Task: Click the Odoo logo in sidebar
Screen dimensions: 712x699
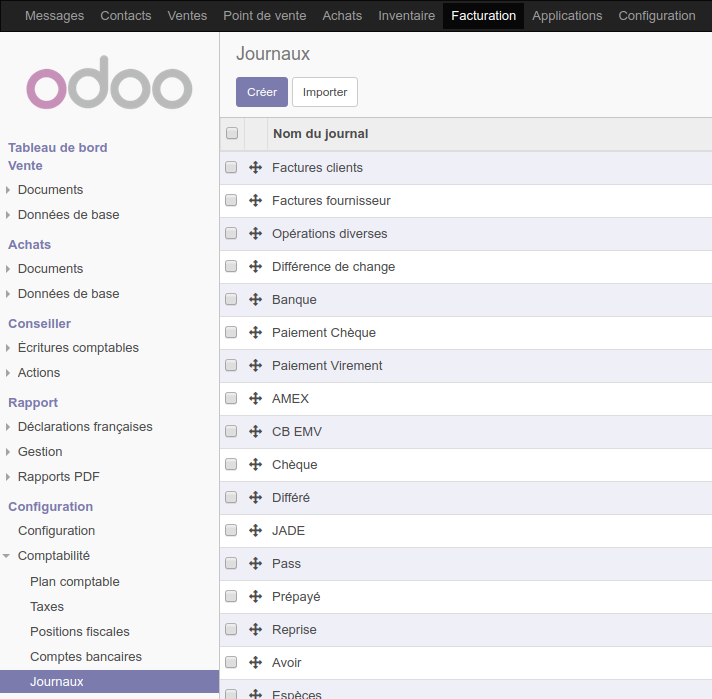Action: pos(109,88)
